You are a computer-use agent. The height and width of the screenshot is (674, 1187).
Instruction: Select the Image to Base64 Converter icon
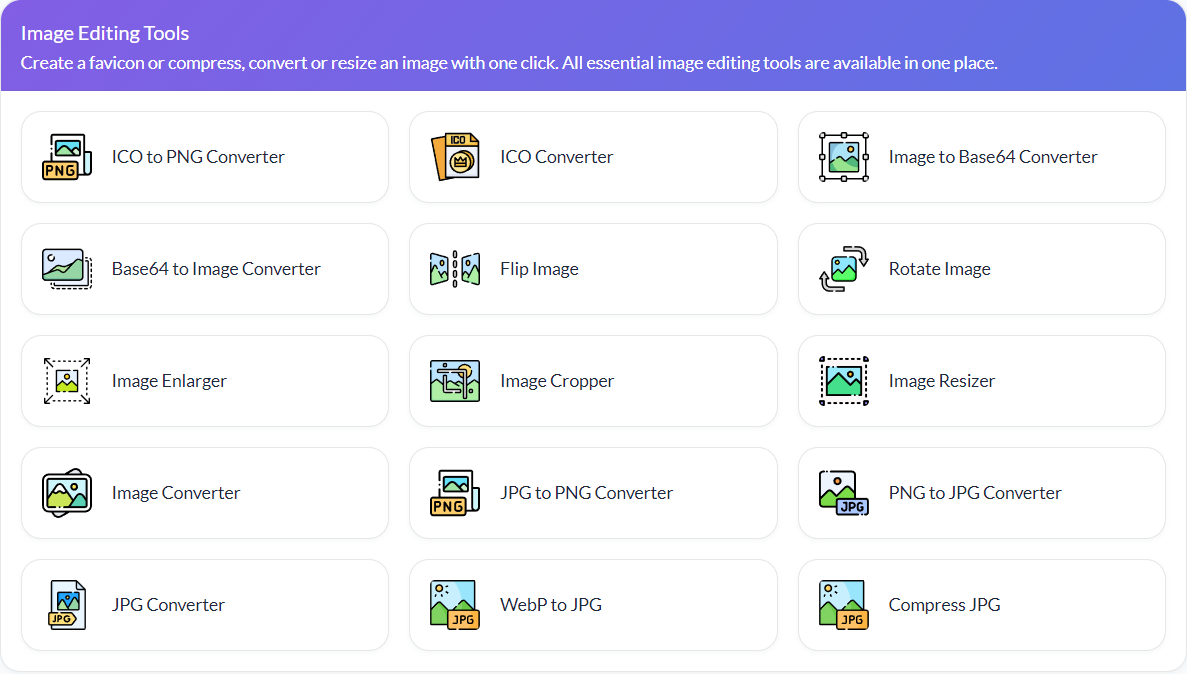pyautogui.click(x=843, y=156)
